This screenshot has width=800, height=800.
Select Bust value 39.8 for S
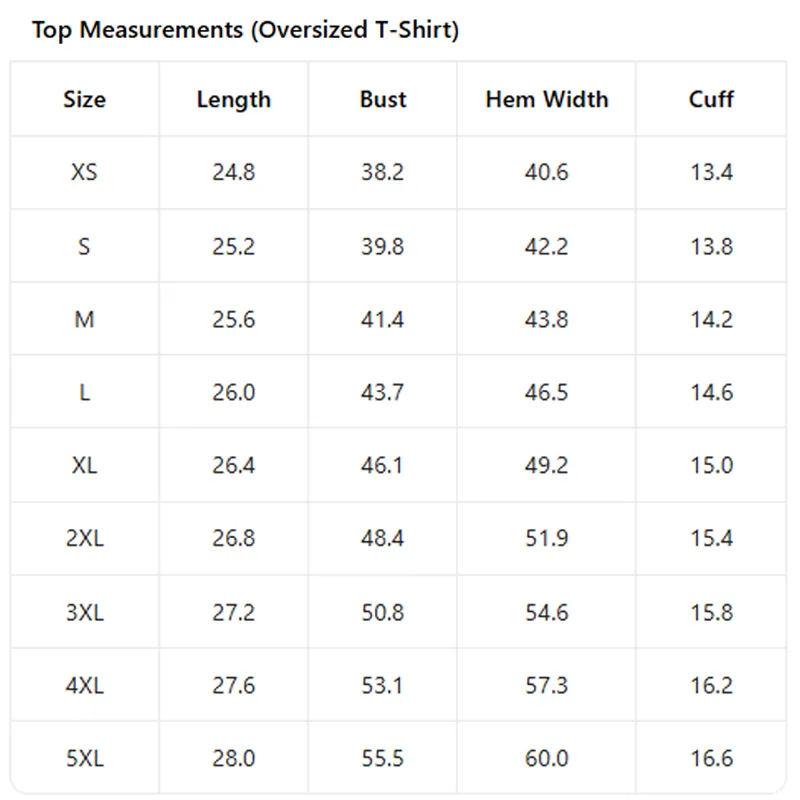click(x=383, y=246)
